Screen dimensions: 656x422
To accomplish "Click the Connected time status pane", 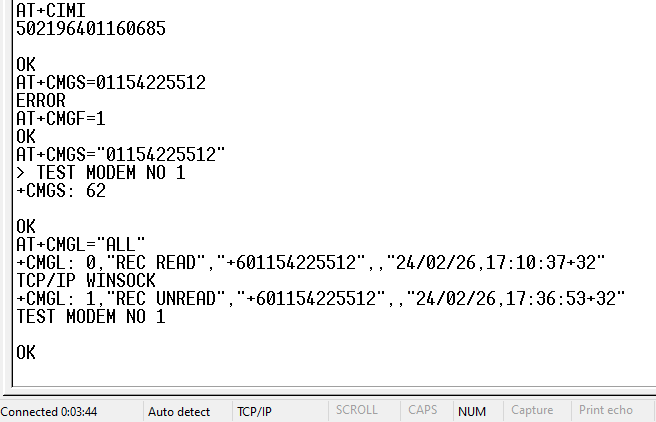I will tap(49, 411).
